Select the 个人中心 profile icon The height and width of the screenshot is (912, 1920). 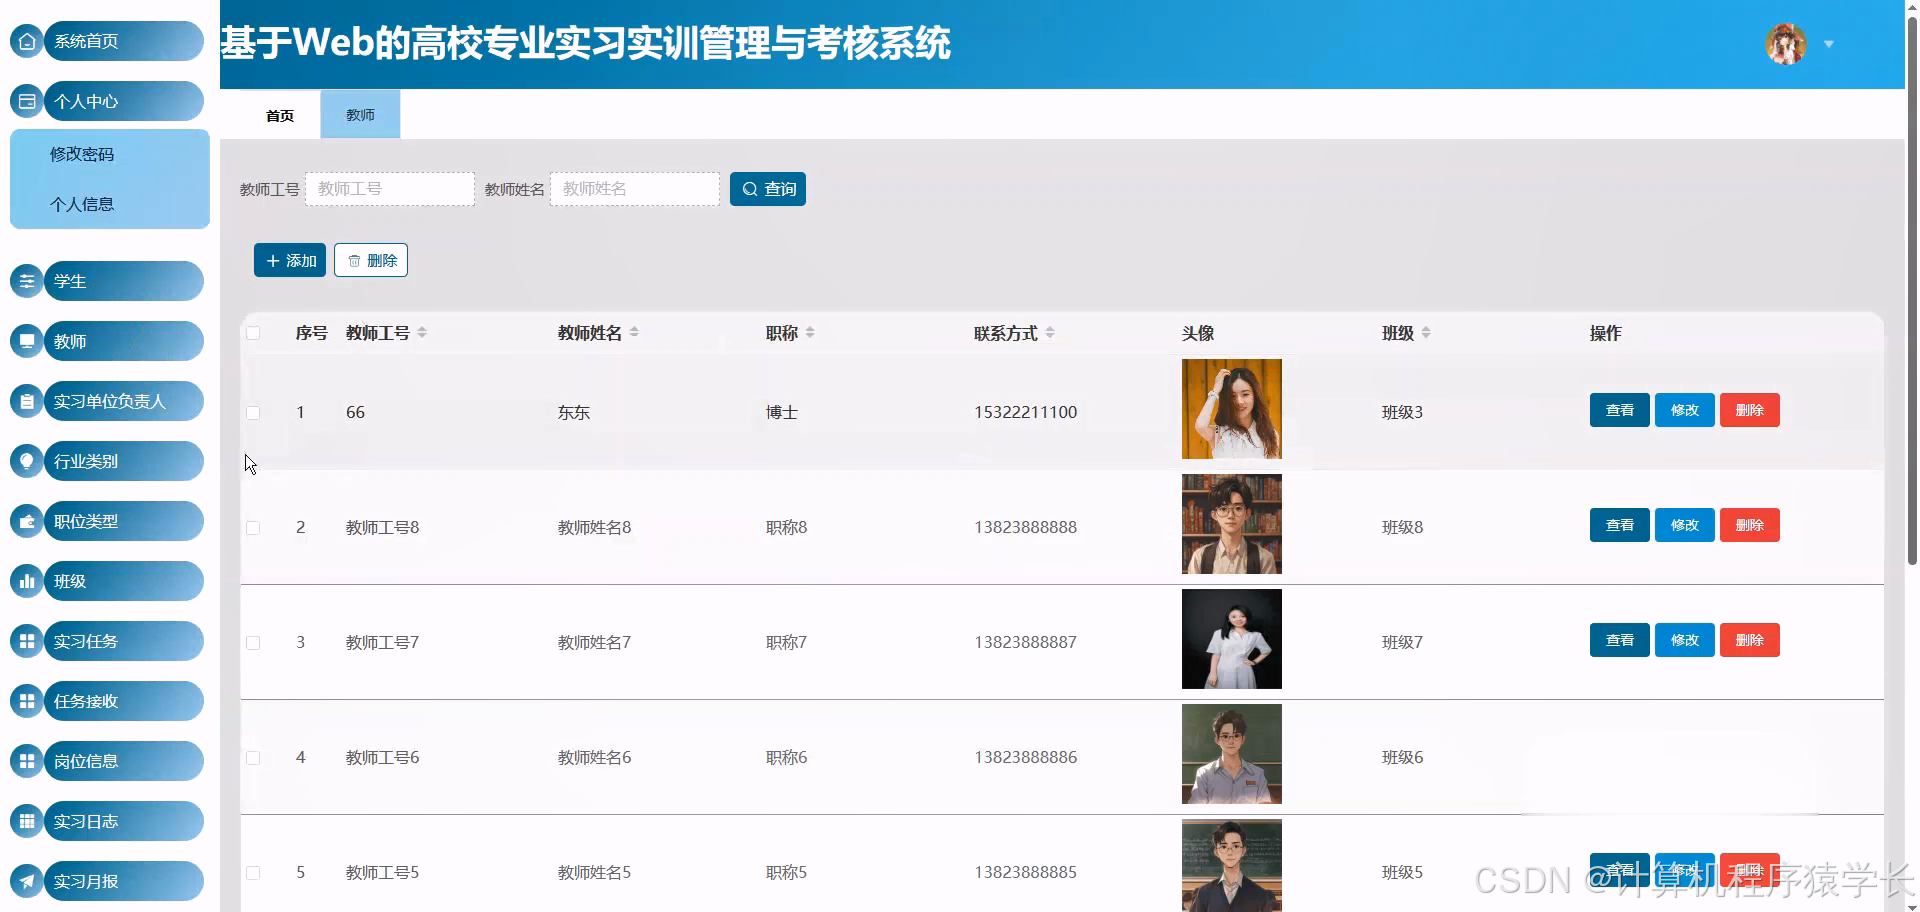[x=26, y=101]
